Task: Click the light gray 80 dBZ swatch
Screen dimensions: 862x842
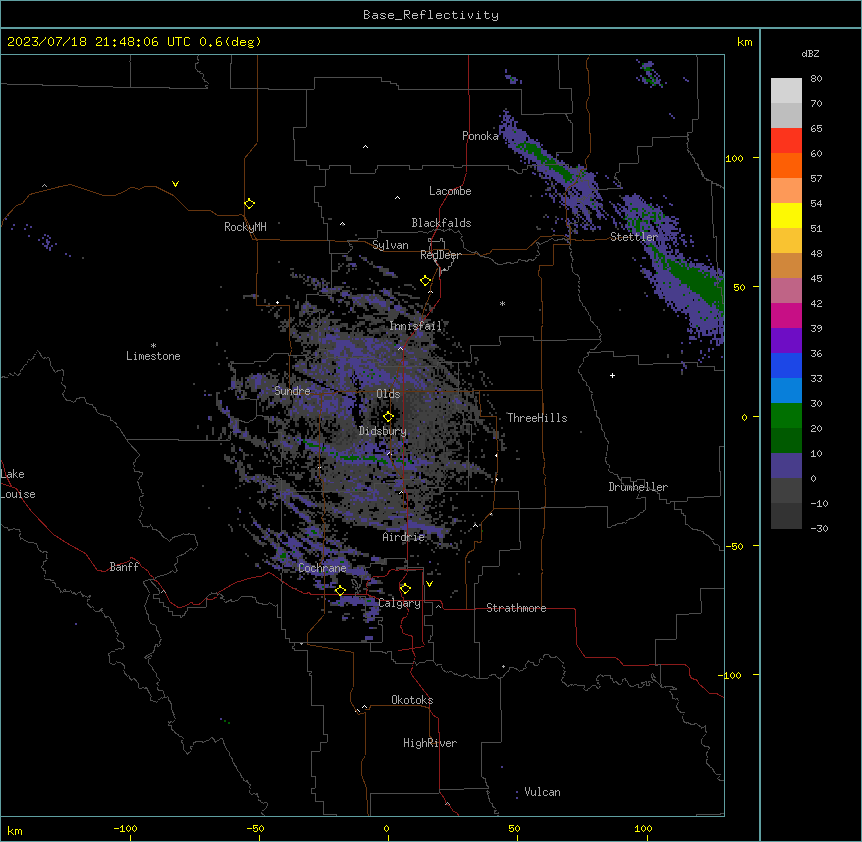Action: coord(786,90)
